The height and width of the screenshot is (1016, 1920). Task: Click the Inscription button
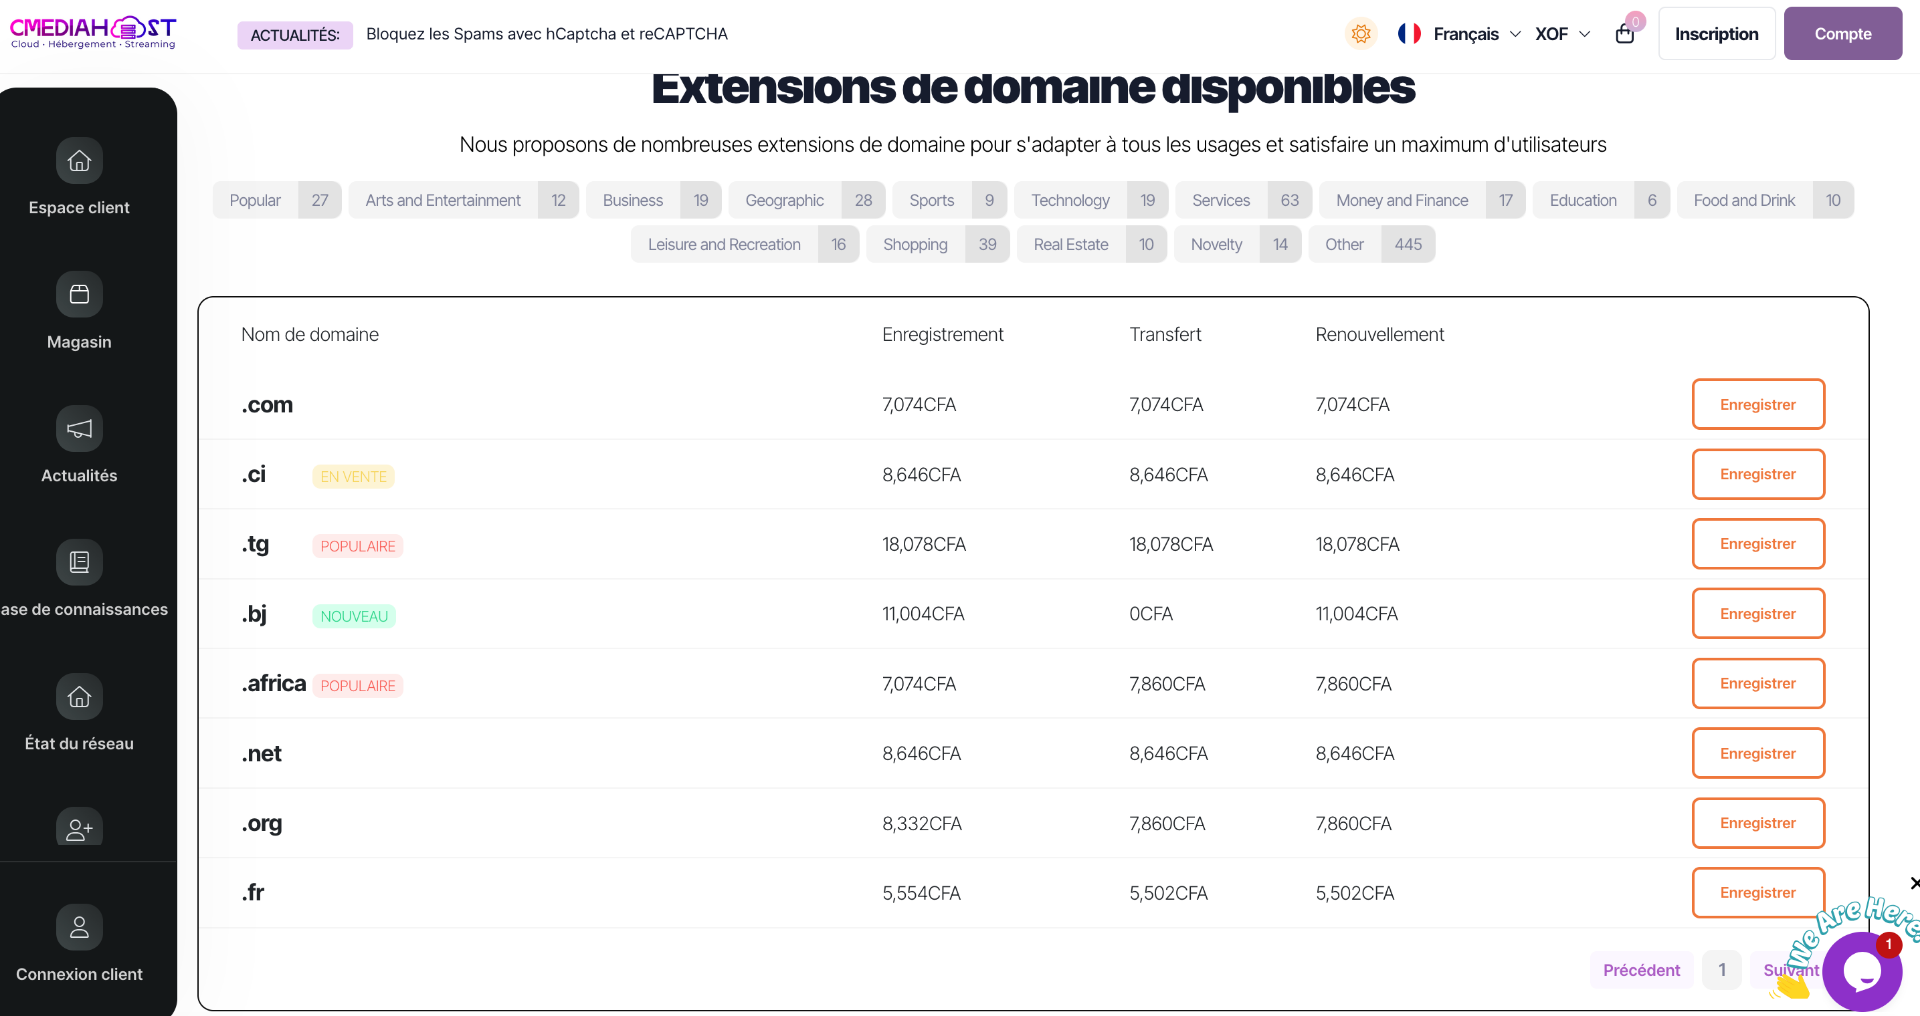click(1716, 34)
